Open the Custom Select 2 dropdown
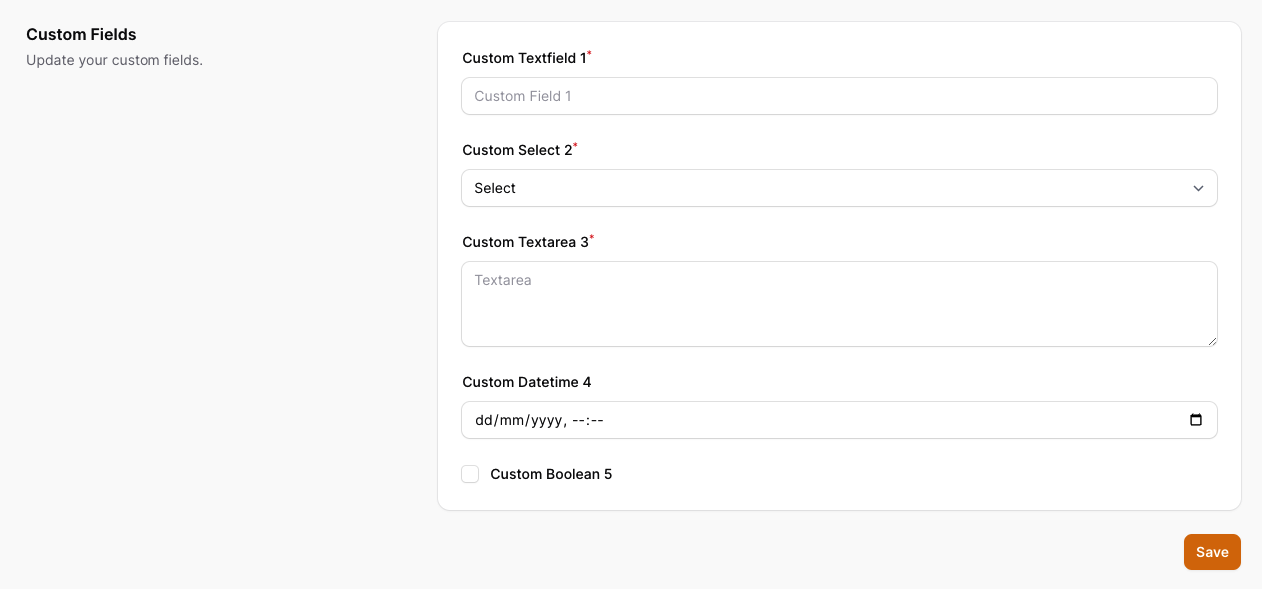Screen dimensions: 1262x589 pyautogui.click(x=839, y=188)
